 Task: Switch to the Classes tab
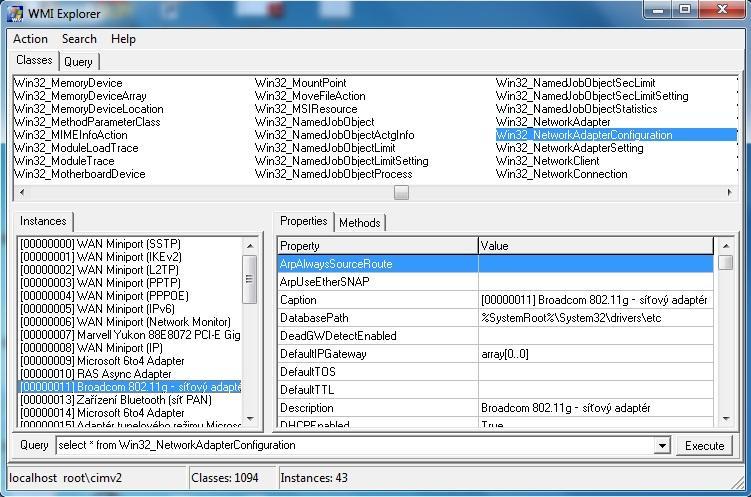tap(34, 60)
